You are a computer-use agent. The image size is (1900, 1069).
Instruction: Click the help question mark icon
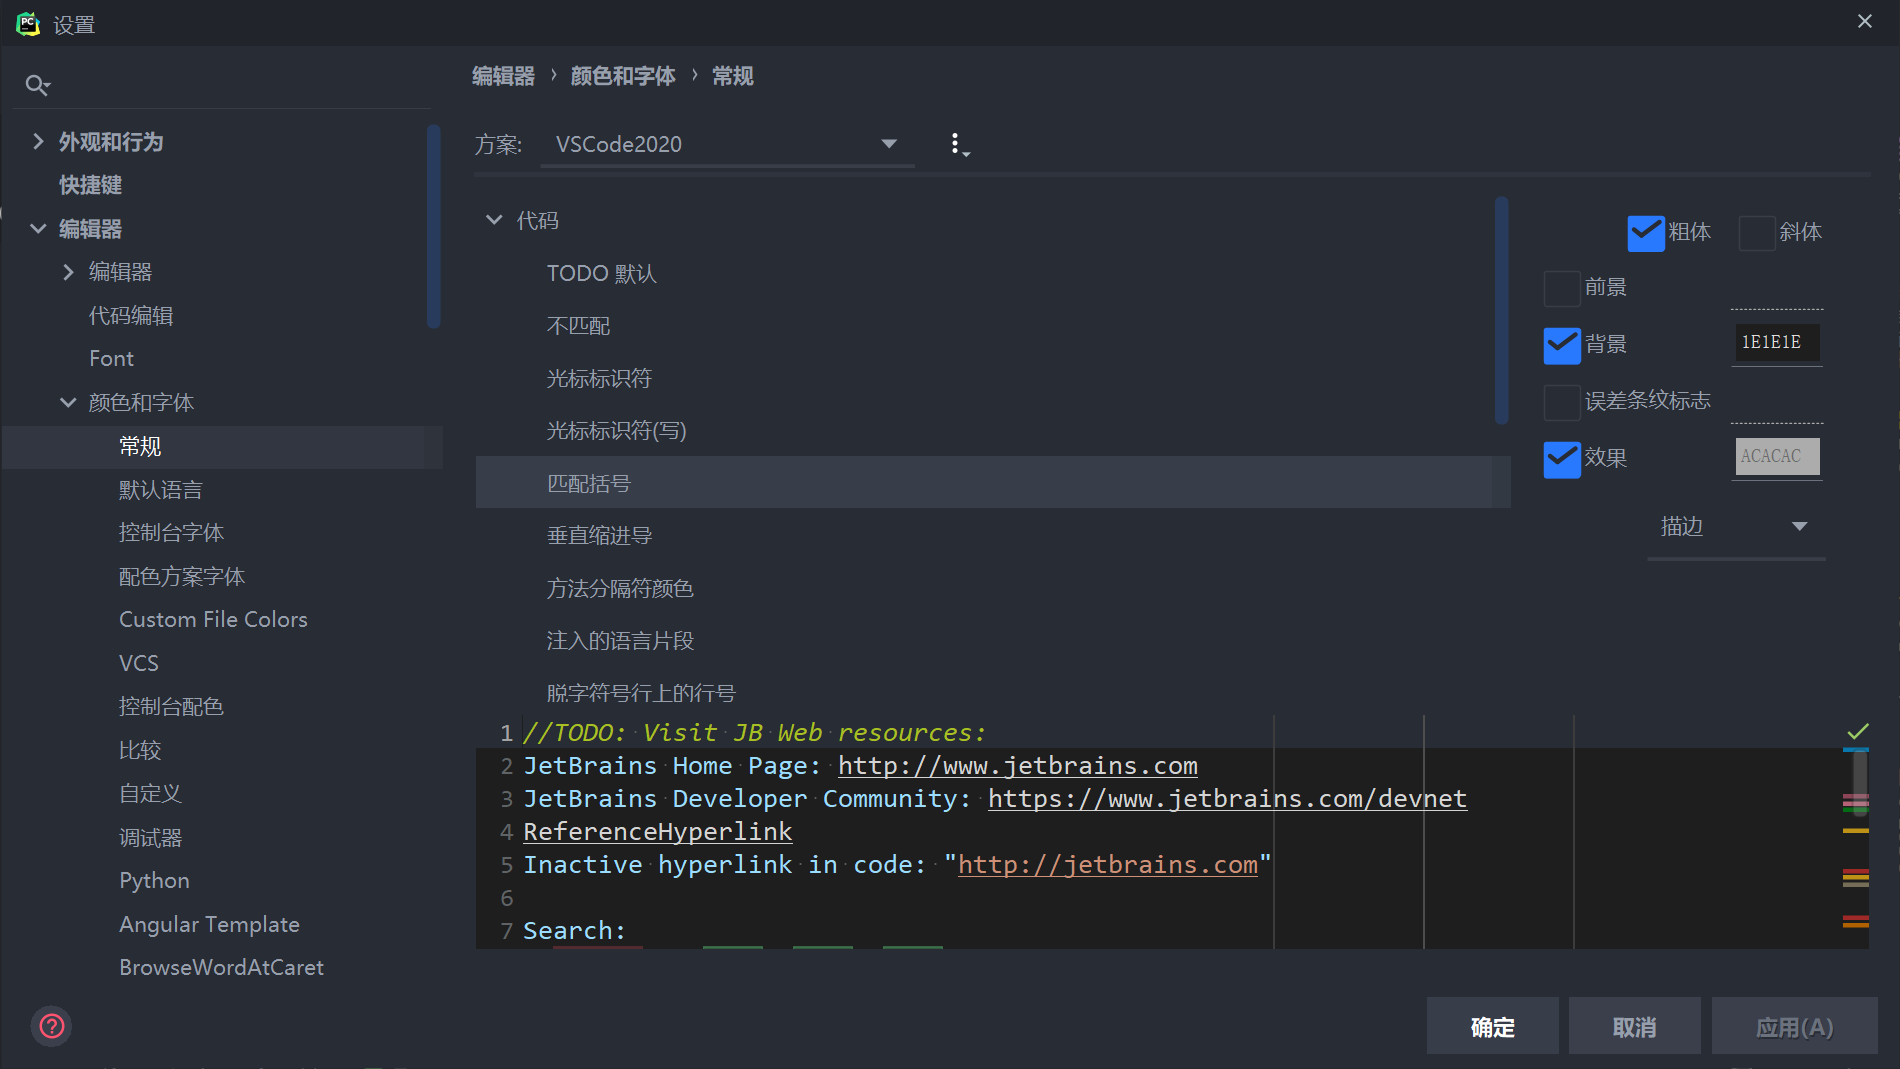click(51, 1025)
